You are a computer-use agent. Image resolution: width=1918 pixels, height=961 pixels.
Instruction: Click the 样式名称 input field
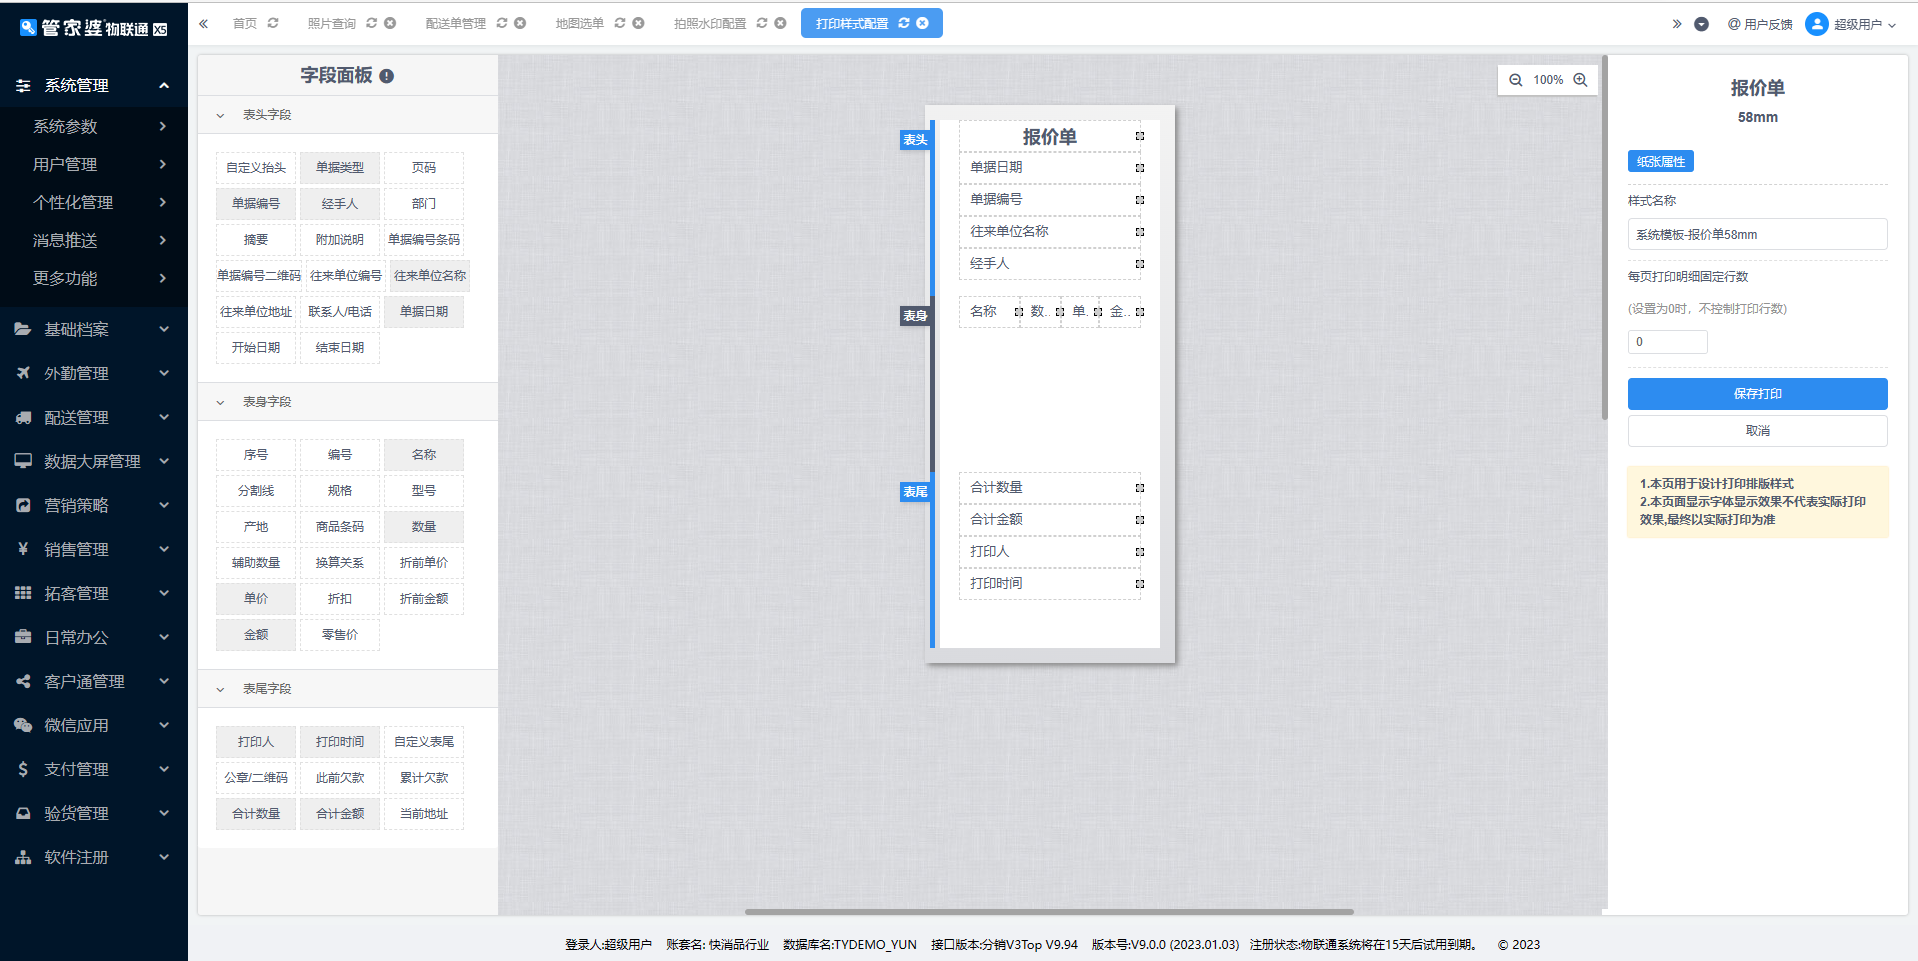(x=1757, y=234)
